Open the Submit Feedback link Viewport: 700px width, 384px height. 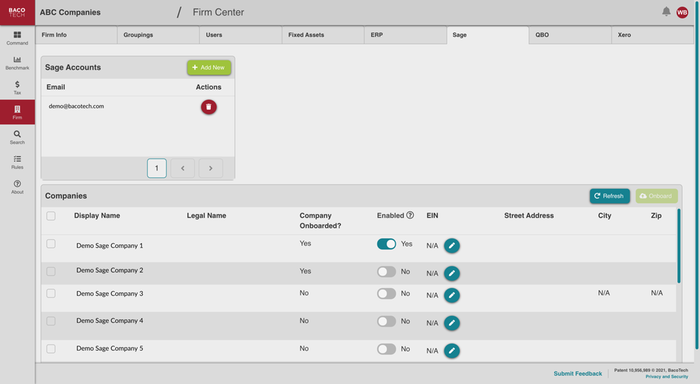[578, 373]
